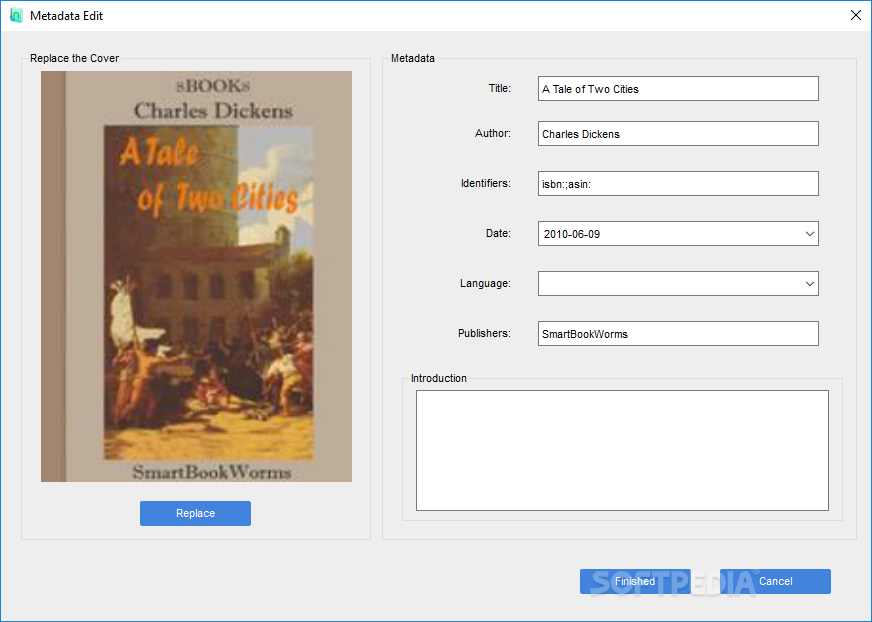872x622 pixels.
Task: Edit the Title field 'A Tale of Two Cities'
Action: tap(678, 89)
